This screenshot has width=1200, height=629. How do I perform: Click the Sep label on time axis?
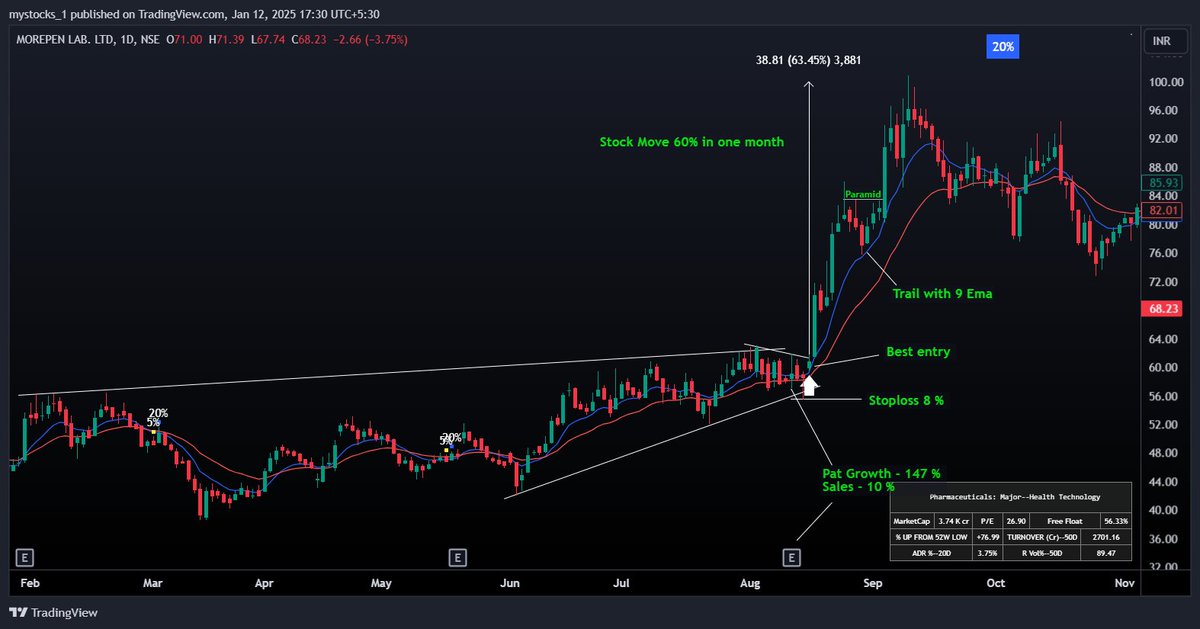click(875, 582)
